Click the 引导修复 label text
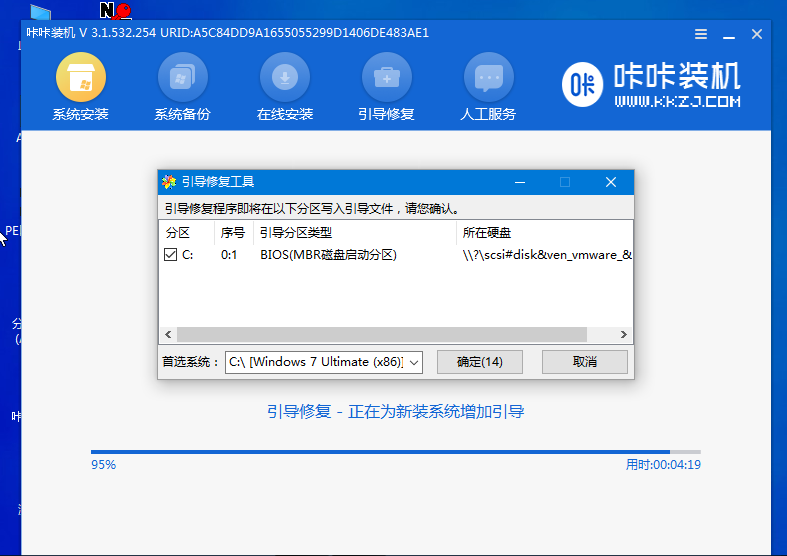Viewport: 787px width, 556px height. (x=386, y=114)
